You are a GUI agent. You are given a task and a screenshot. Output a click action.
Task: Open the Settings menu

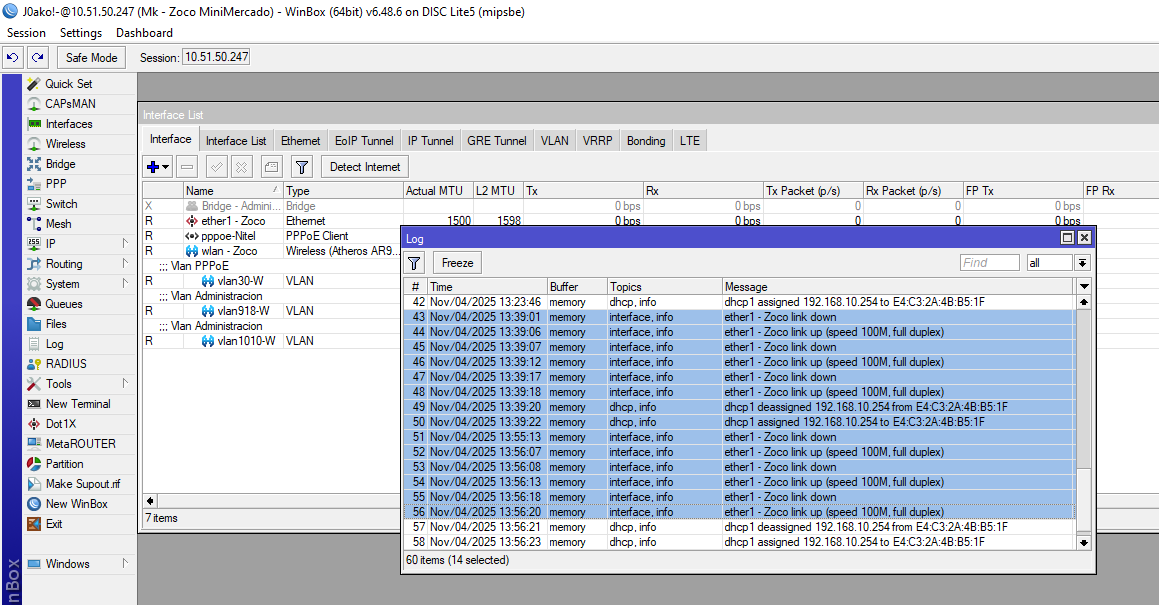[81, 33]
